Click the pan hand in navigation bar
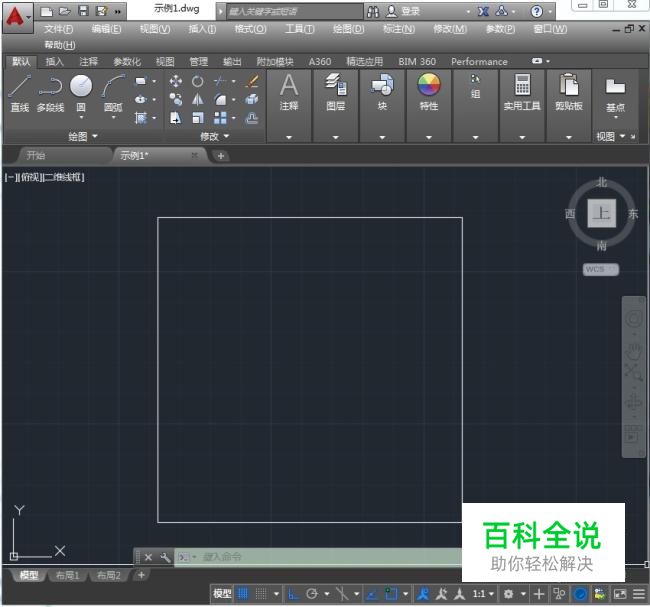Screen dimensions: 650x607 click(633, 350)
